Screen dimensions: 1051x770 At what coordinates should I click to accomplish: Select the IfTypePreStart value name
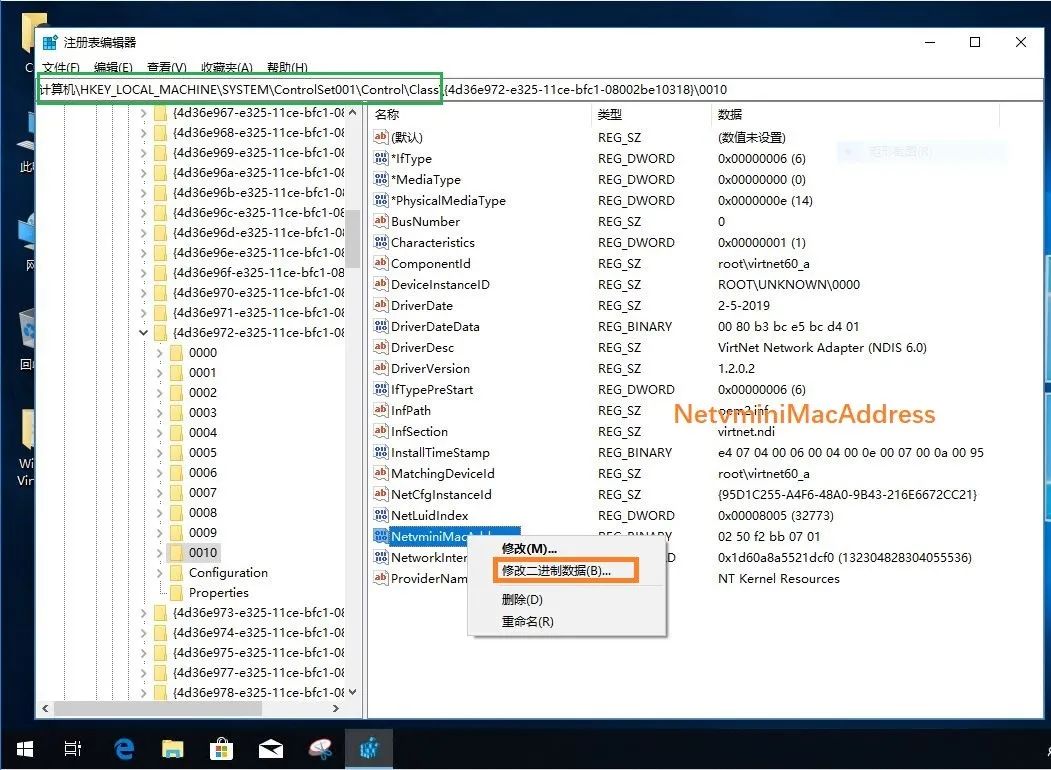tap(432, 389)
